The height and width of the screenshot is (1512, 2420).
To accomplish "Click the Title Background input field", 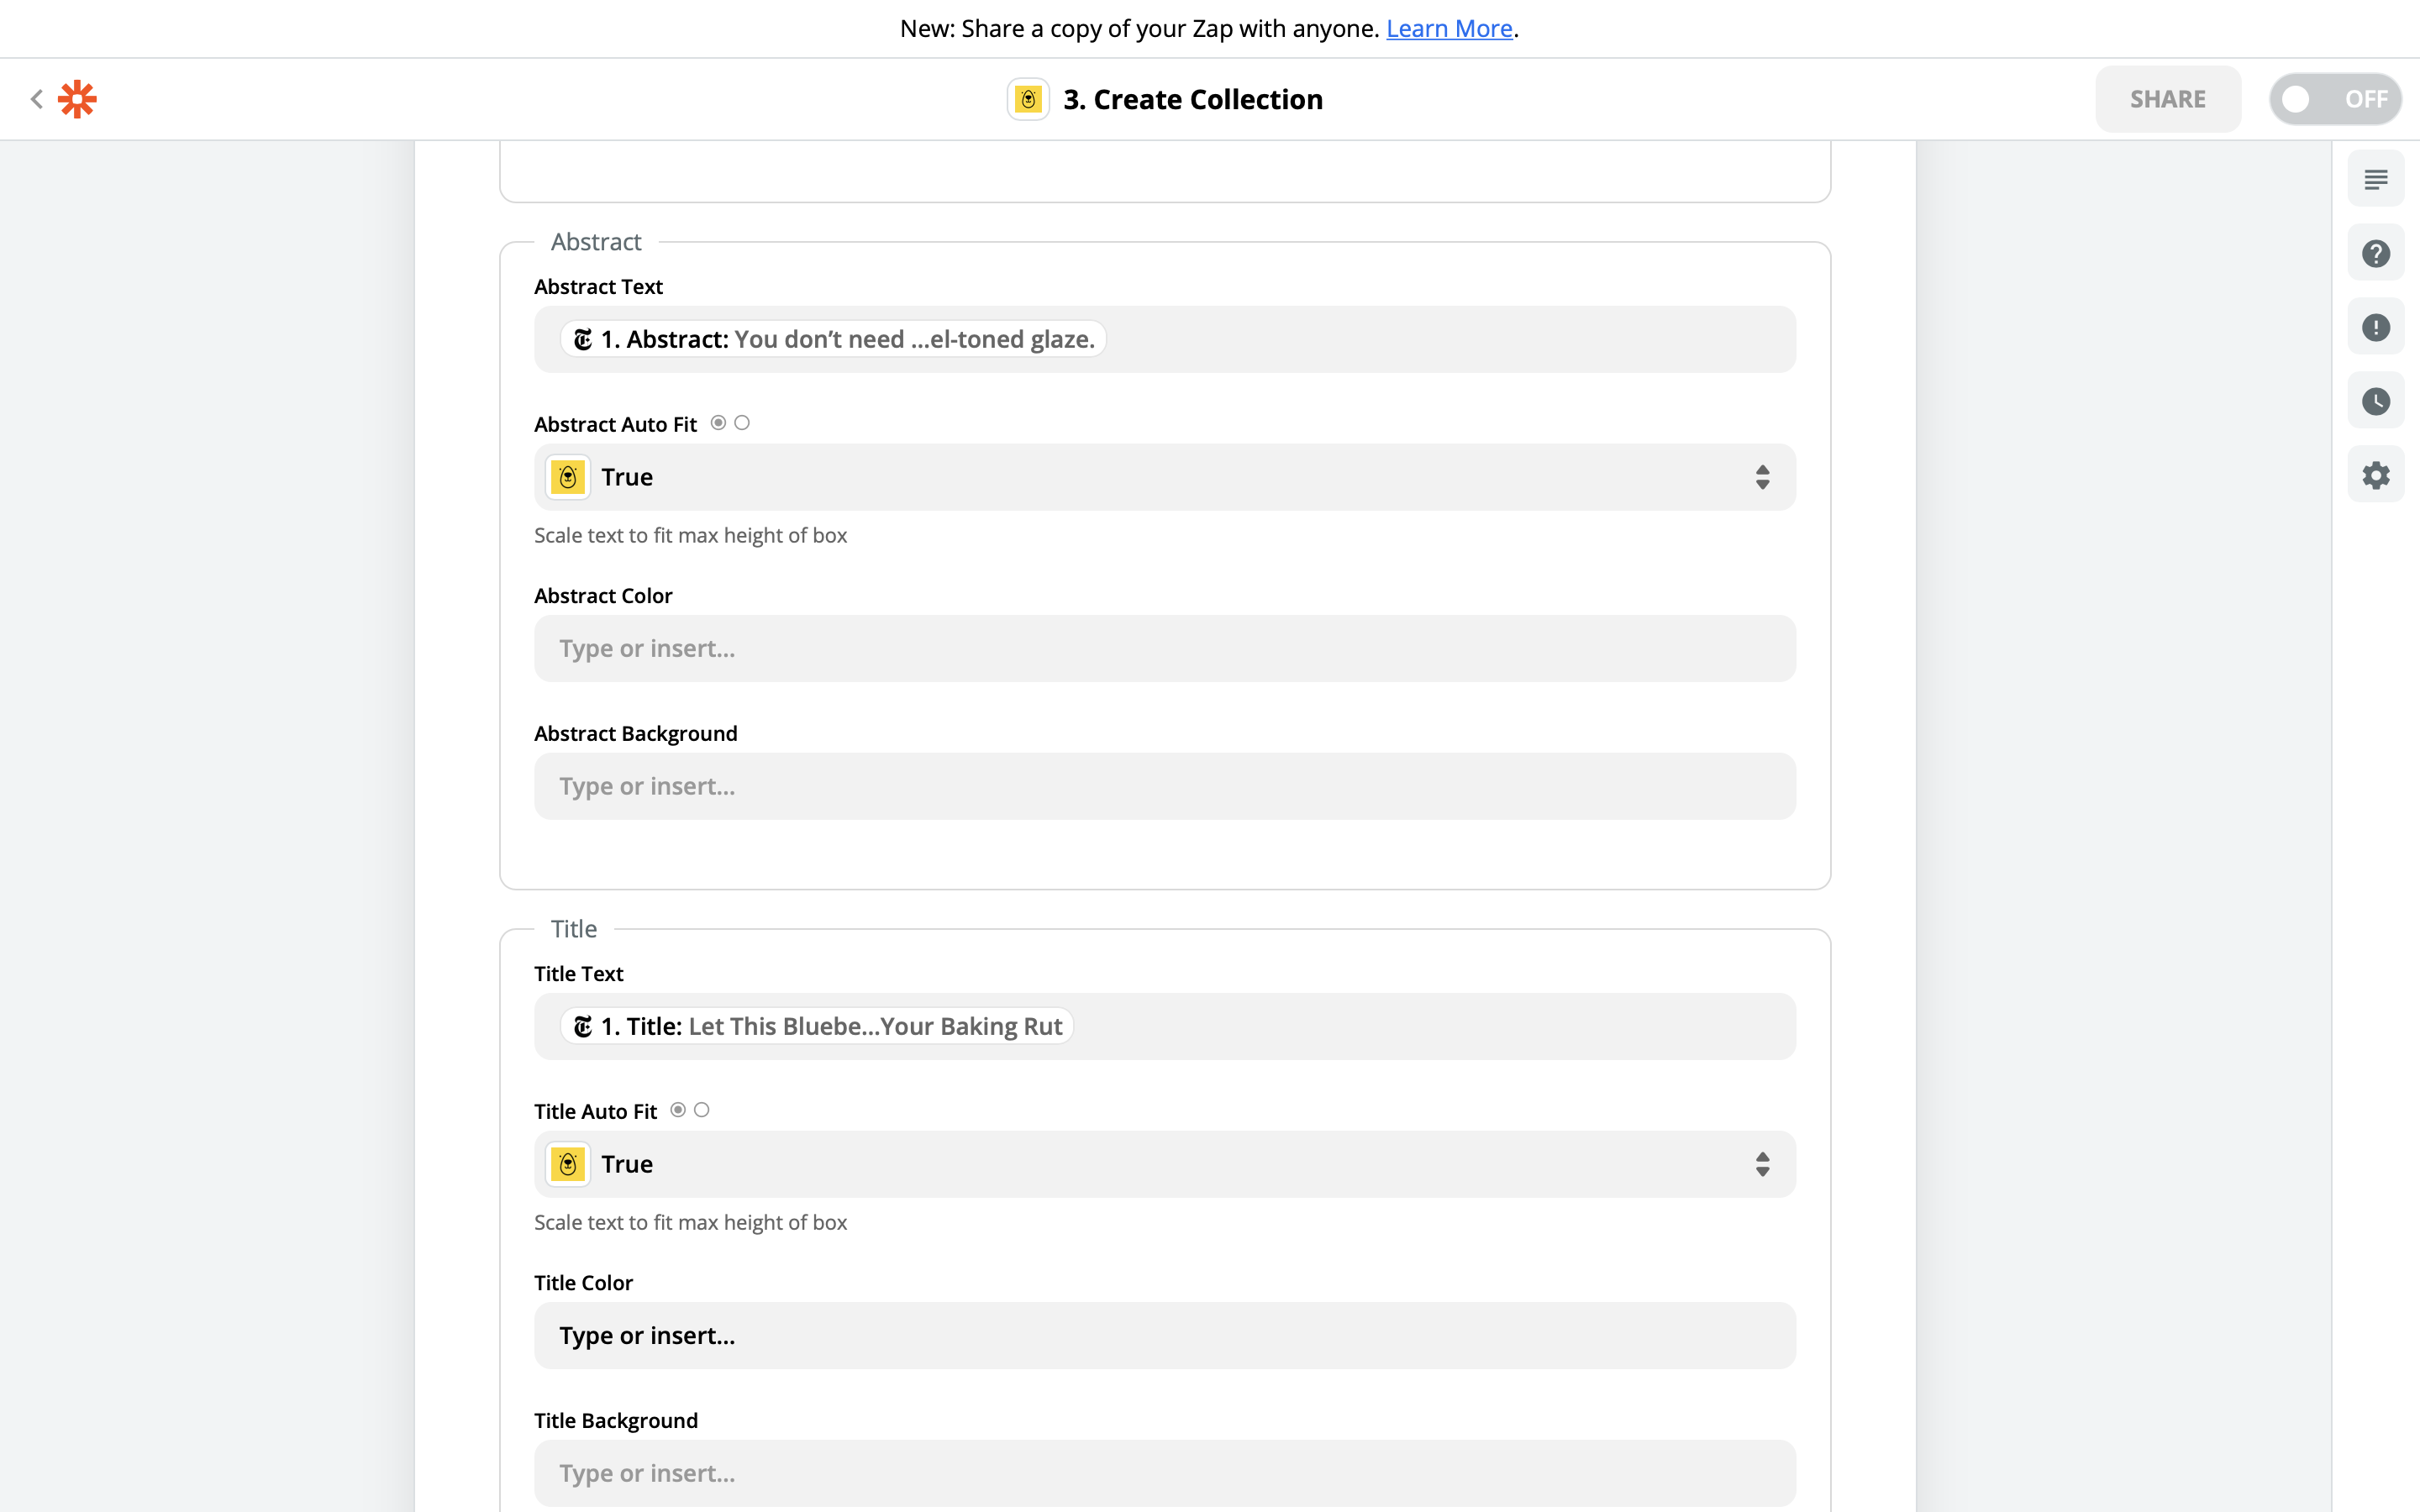I will [1165, 1473].
